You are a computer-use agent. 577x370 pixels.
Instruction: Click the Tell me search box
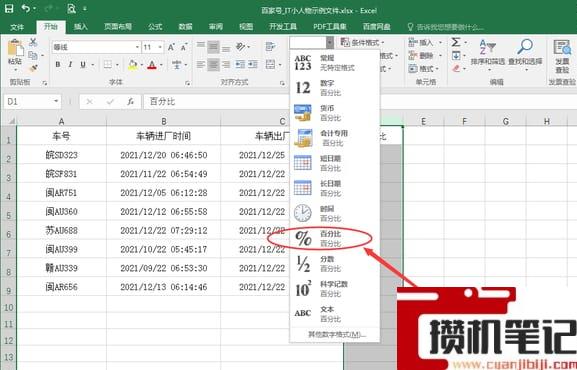tap(445, 27)
